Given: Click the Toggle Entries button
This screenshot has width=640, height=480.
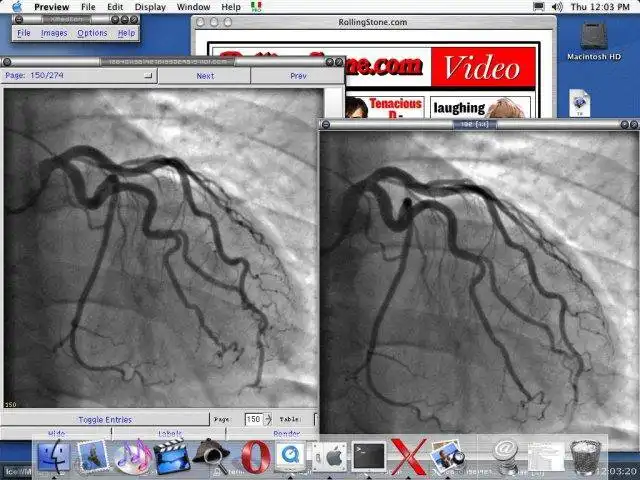Looking at the screenshot, I should click(x=105, y=419).
